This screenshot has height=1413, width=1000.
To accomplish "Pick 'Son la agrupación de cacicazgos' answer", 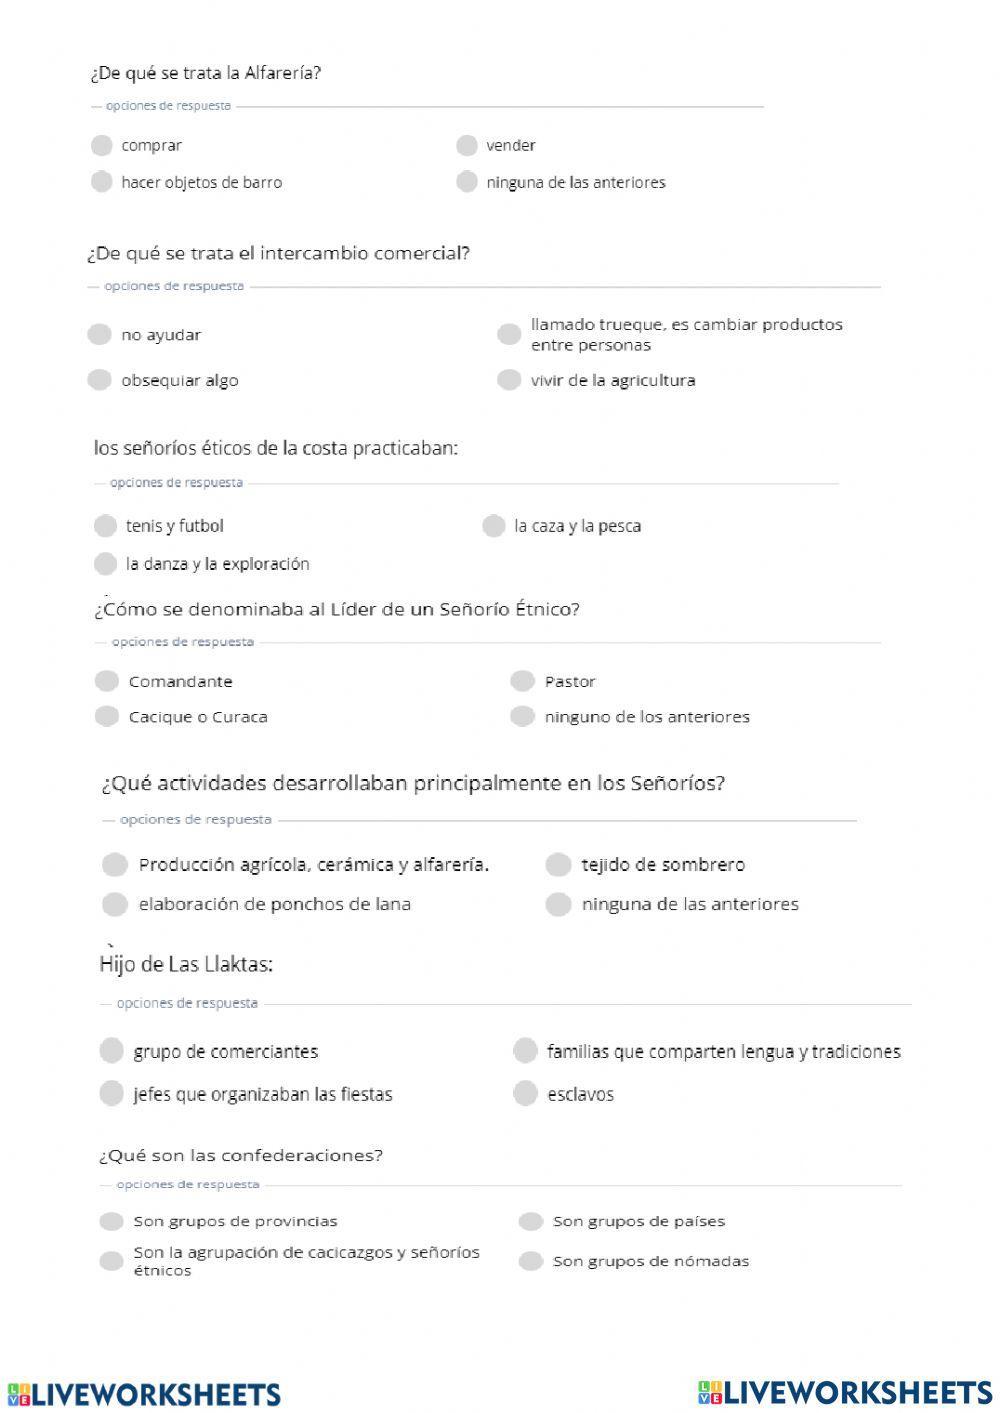I will coord(111,1260).
